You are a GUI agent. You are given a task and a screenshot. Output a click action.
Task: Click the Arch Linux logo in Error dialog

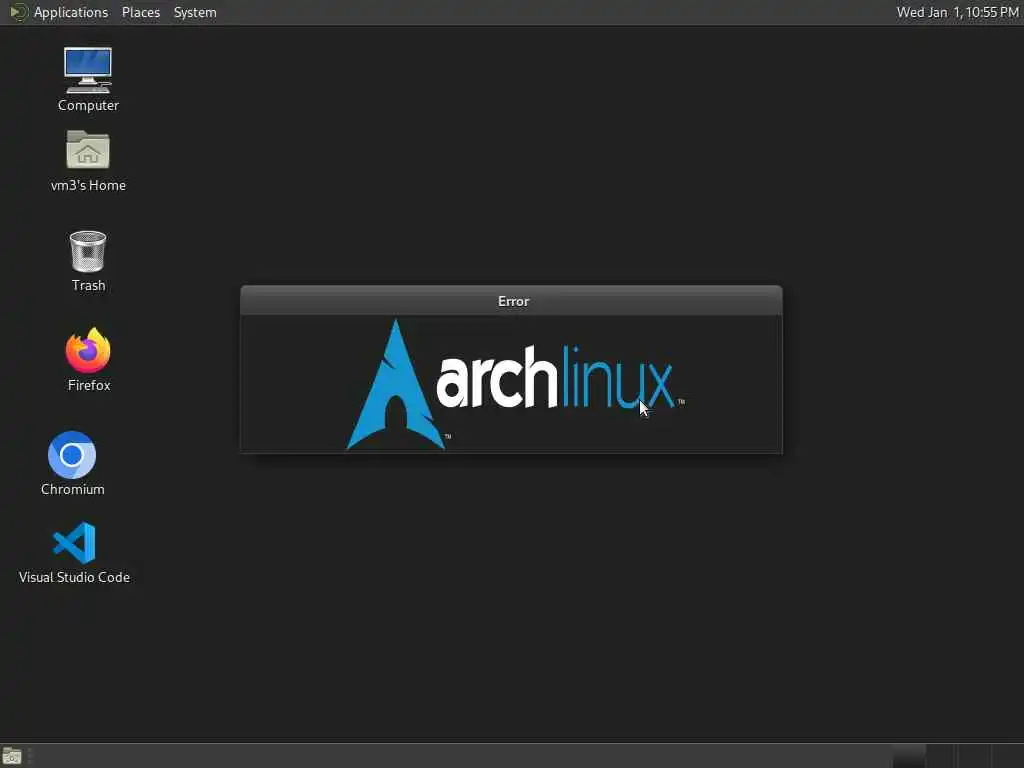(x=515, y=385)
